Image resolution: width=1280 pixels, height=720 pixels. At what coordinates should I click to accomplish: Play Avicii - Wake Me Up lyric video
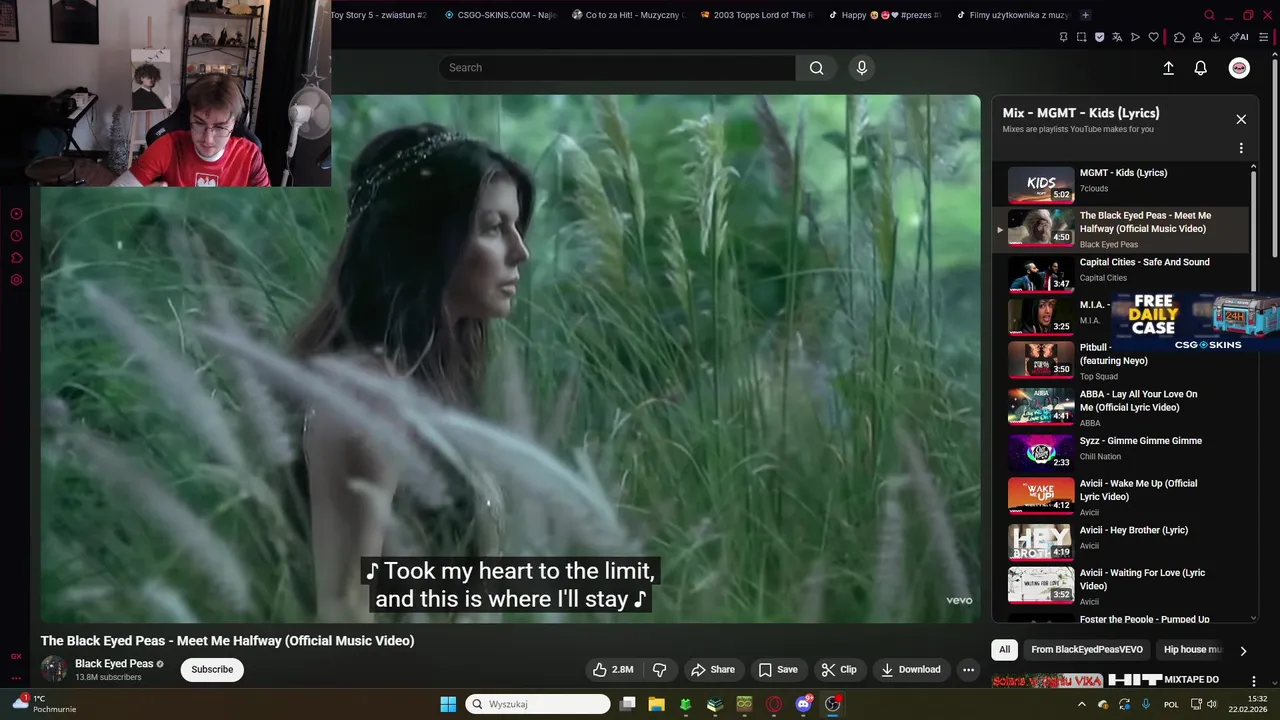pyautogui.click(x=1120, y=496)
